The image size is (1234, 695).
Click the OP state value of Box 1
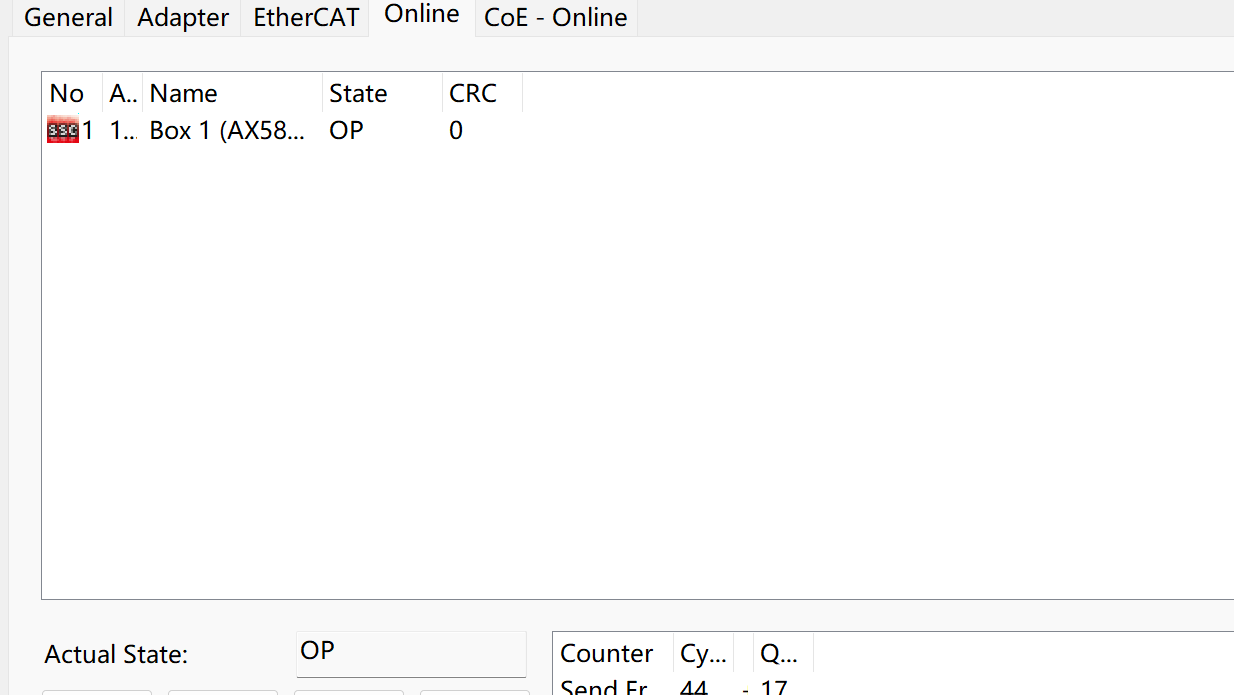[x=345, y=130]
